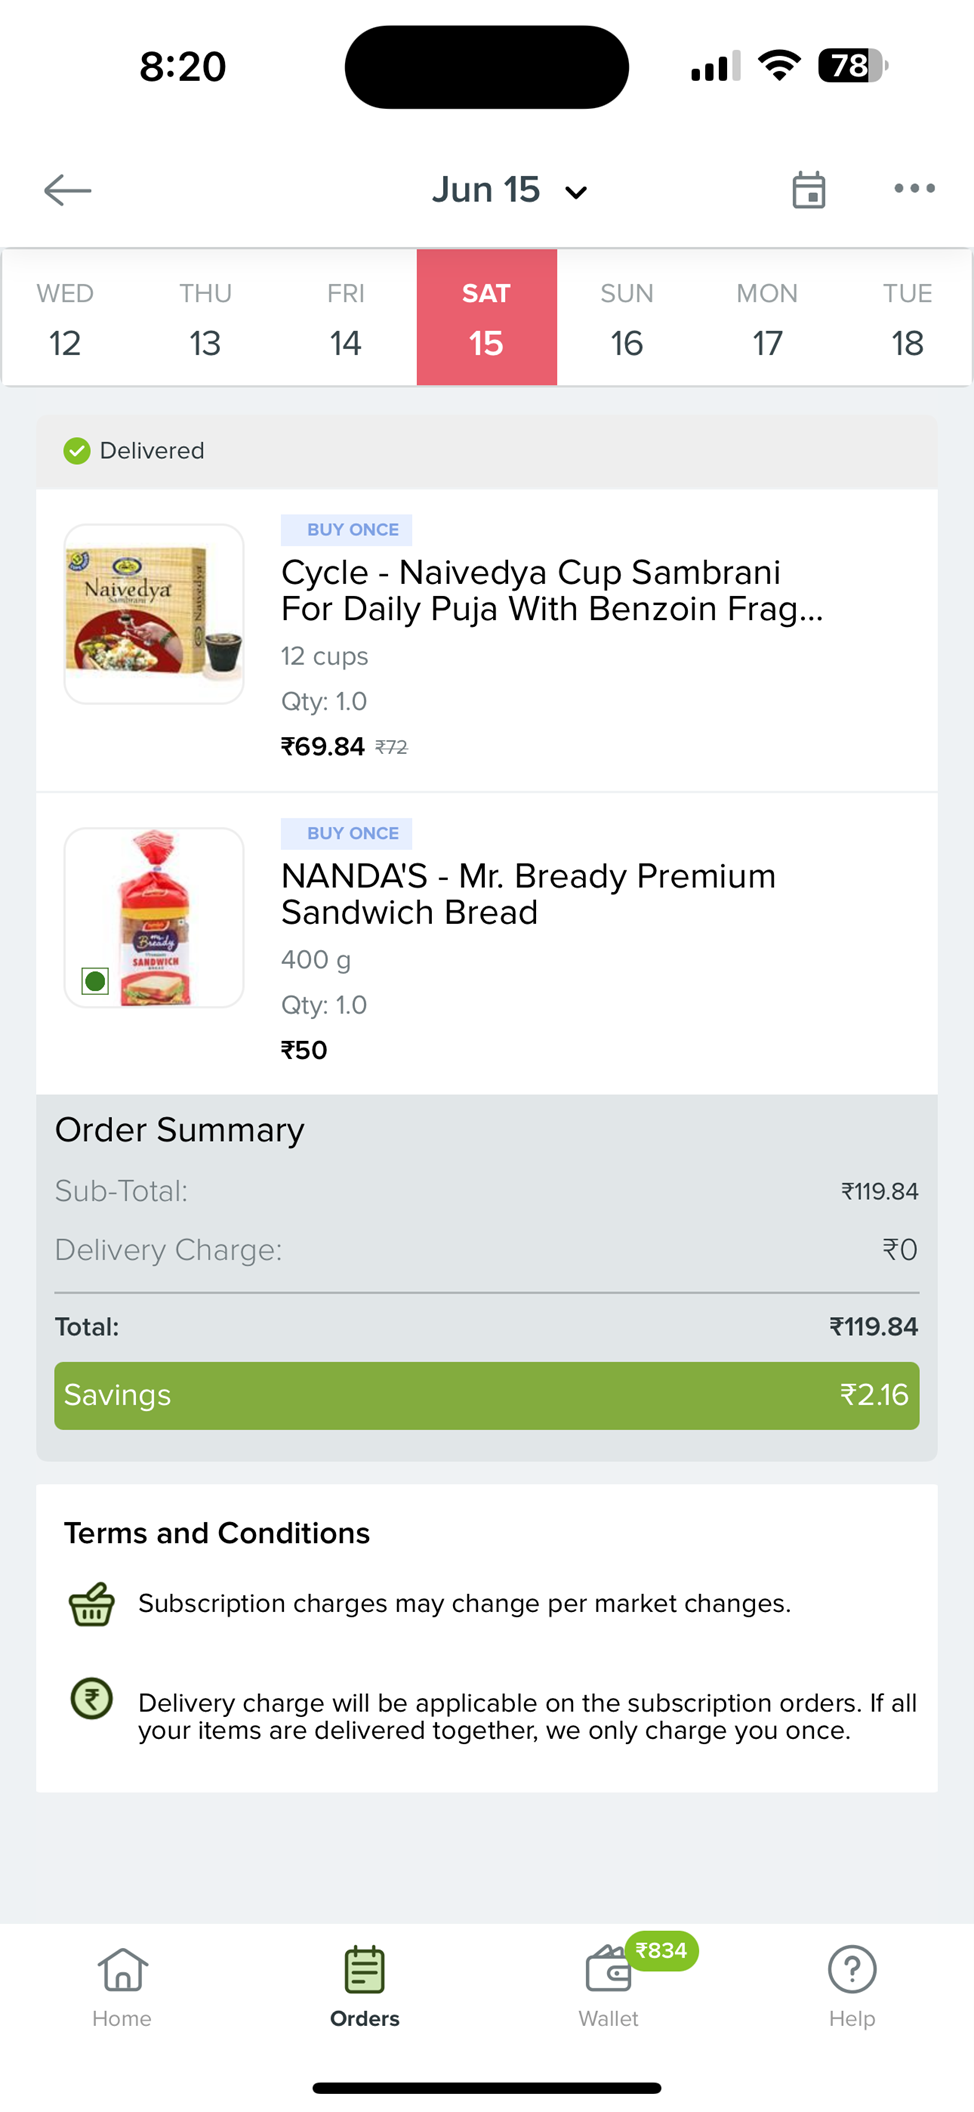Open Mr. Bready Sandwich Bread product image

click(x=154, y=917)
